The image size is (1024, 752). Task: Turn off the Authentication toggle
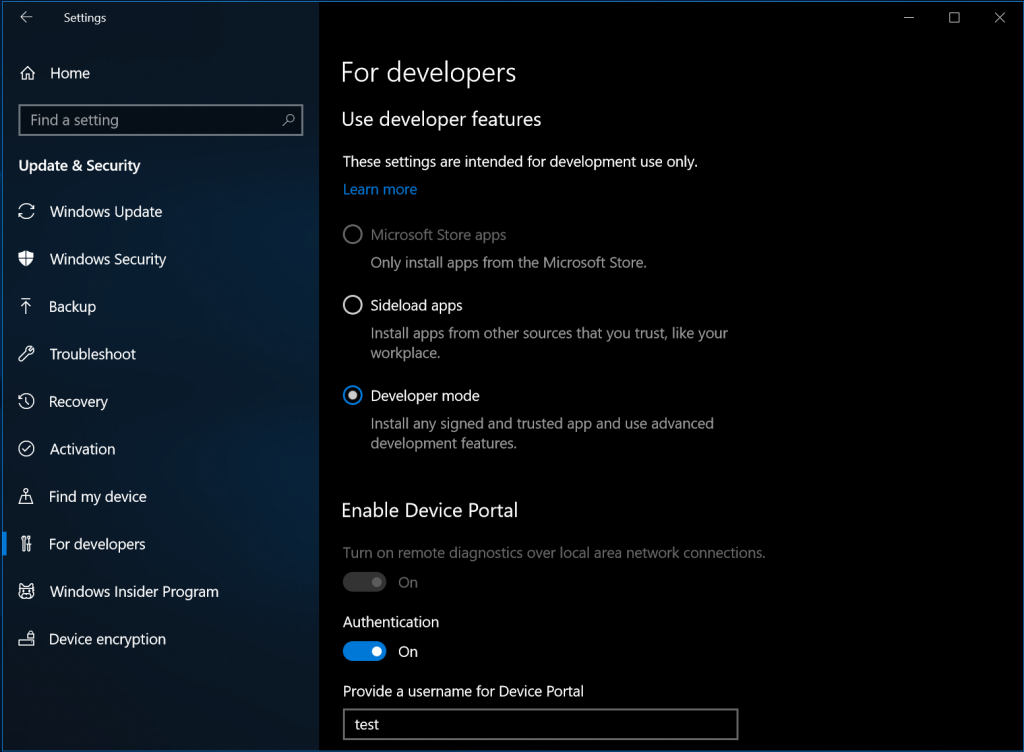coord(364,652)
